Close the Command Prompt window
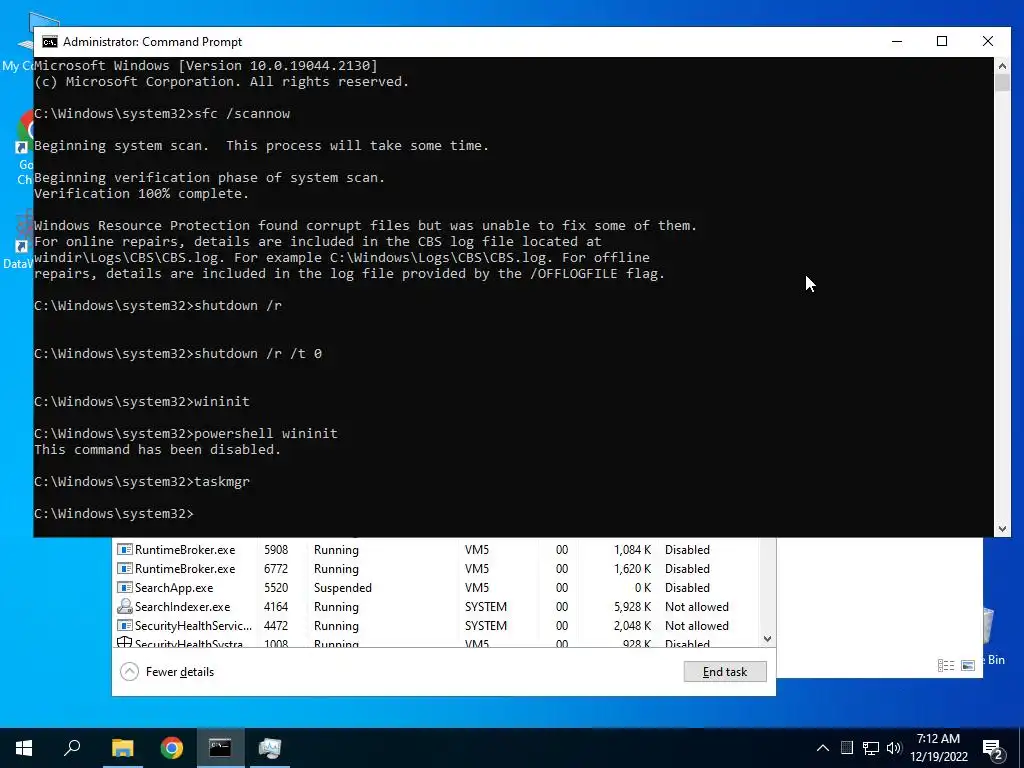1024x768 pixels. pyautogui.click(x=988, y=41)
